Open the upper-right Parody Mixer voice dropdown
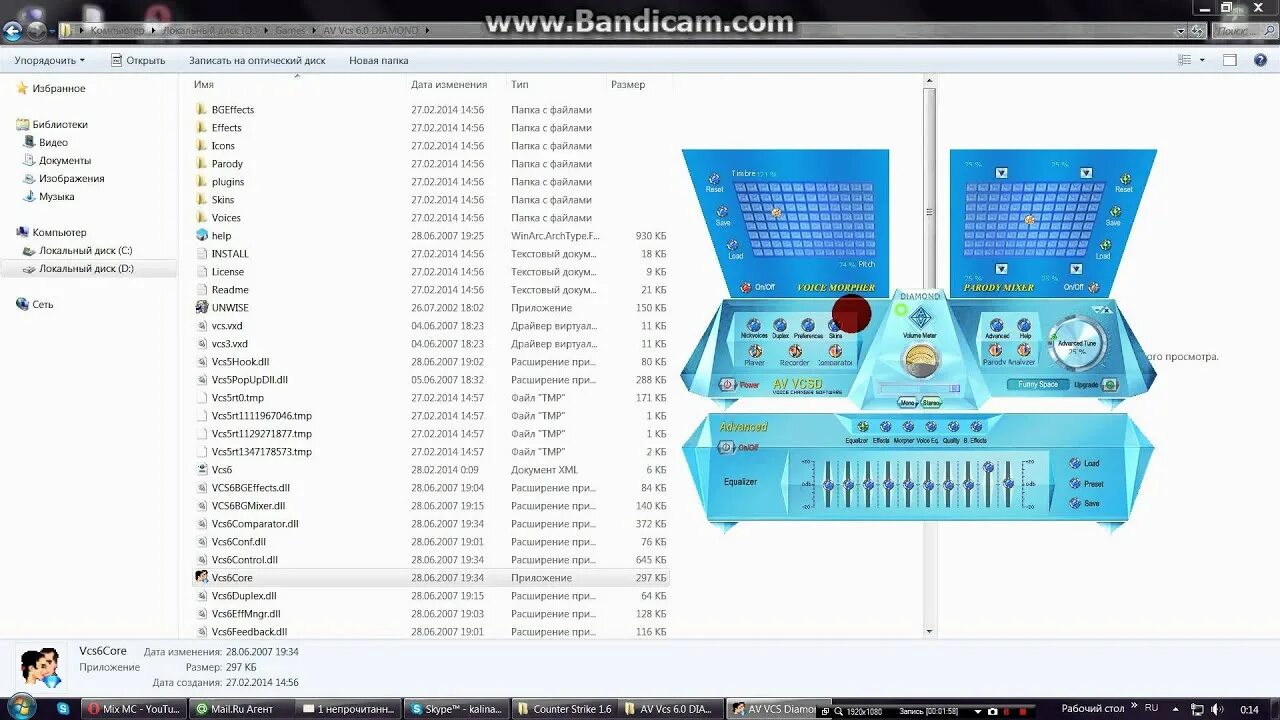This screenshot has height=720, width=1280. (x=1086, y=173)
